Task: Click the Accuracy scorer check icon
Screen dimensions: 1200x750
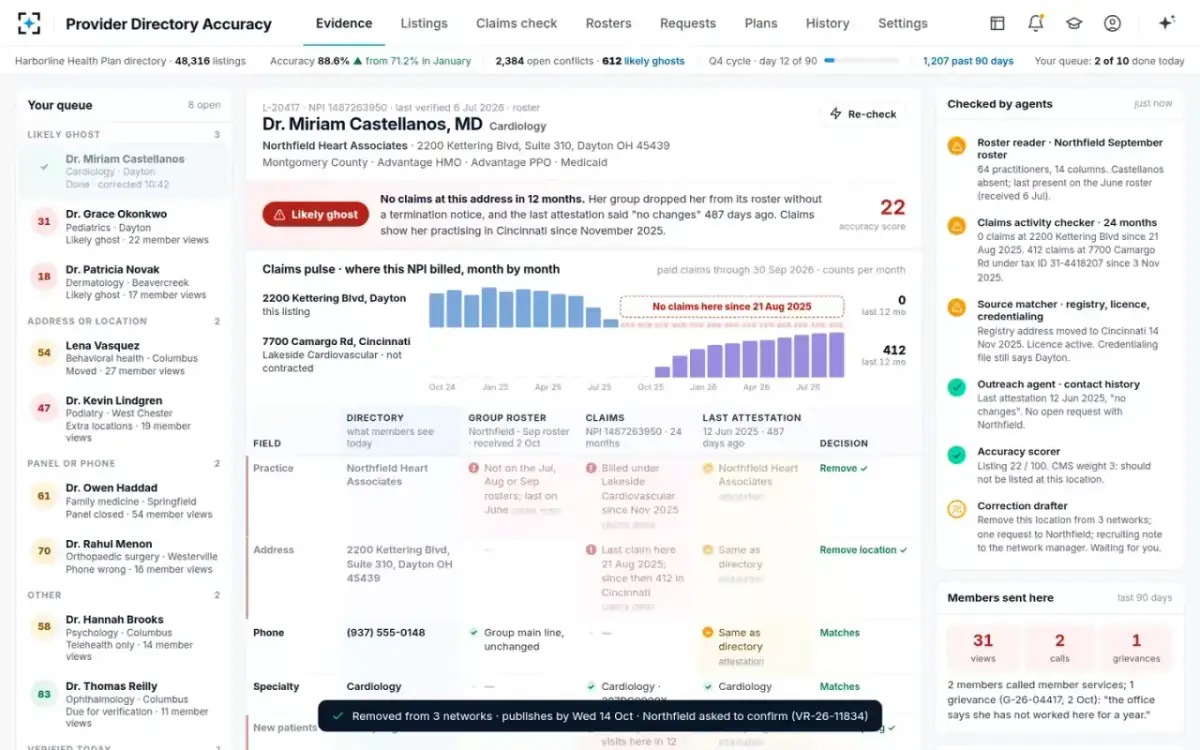Action: (957, 454)
